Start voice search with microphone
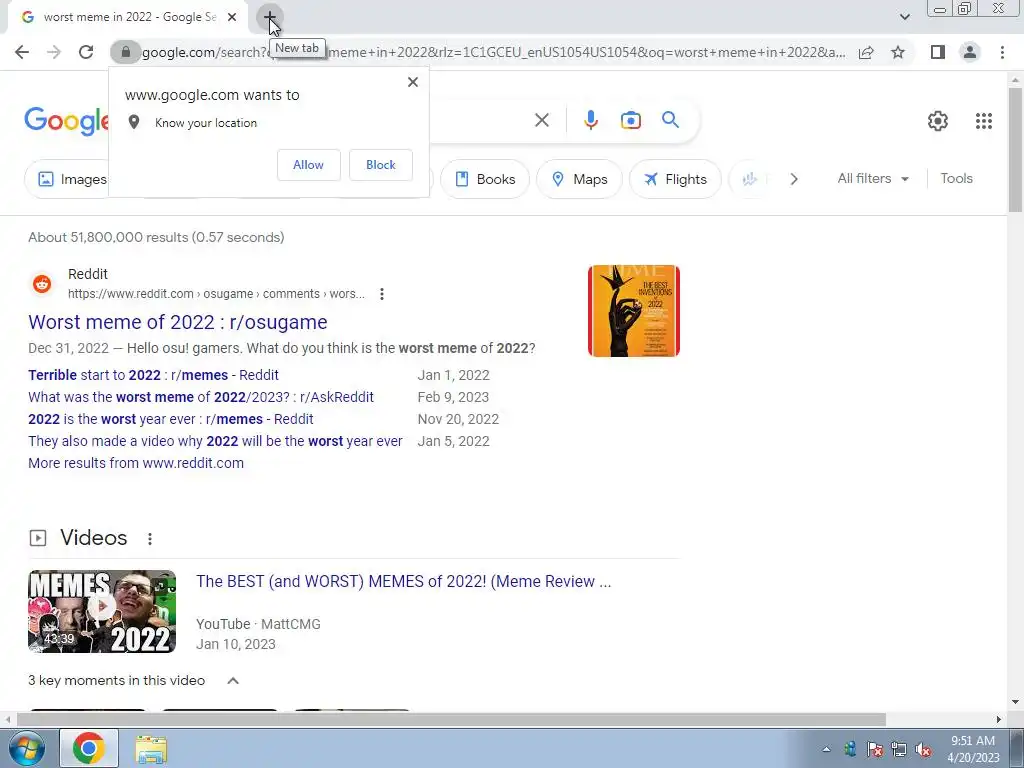Screen dimensions: 1024x768 pos(590,120)
